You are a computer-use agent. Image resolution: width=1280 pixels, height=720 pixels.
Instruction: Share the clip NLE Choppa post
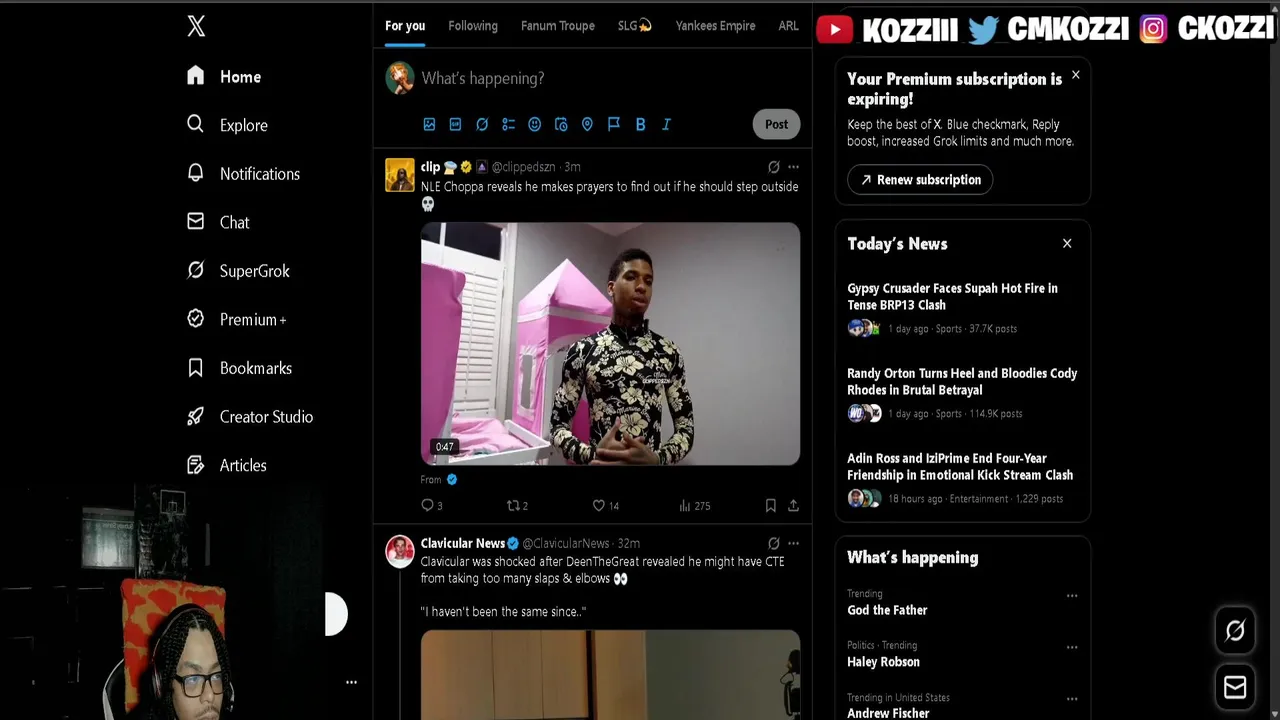(x=793, y=506)
